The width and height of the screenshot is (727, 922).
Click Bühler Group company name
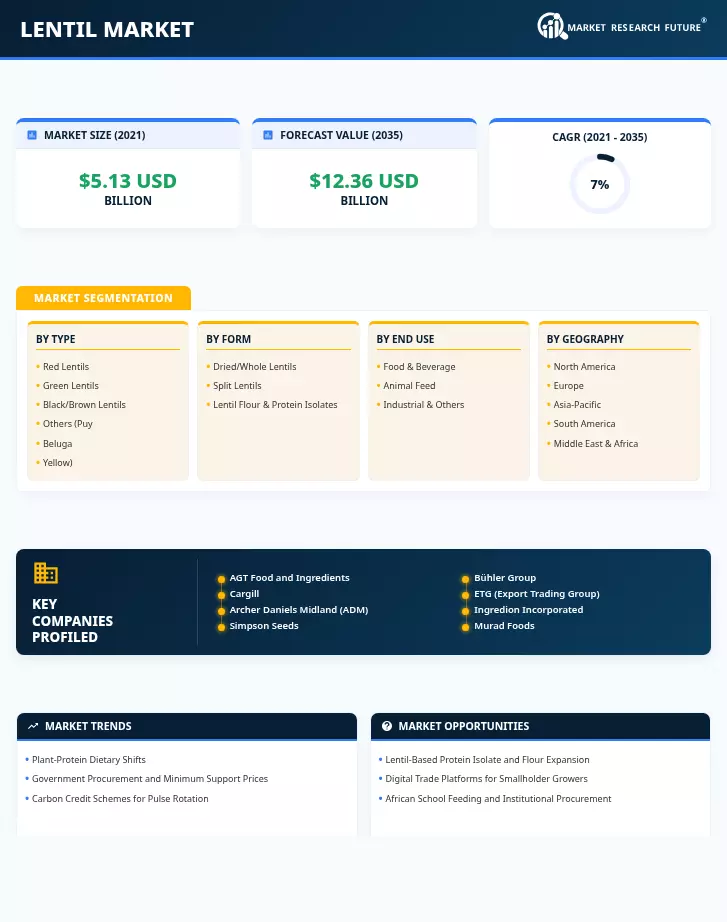[505, 578]
